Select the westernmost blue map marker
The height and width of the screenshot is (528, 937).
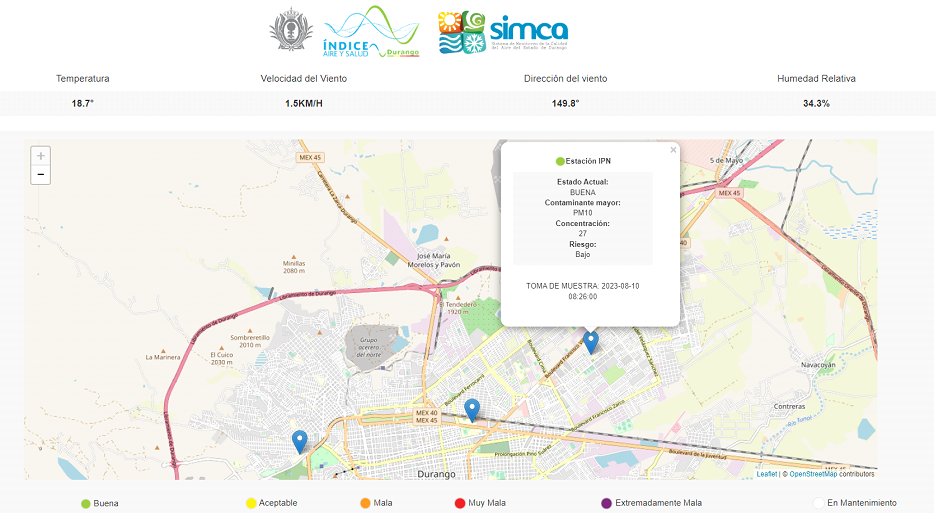[x=299, y=442]
